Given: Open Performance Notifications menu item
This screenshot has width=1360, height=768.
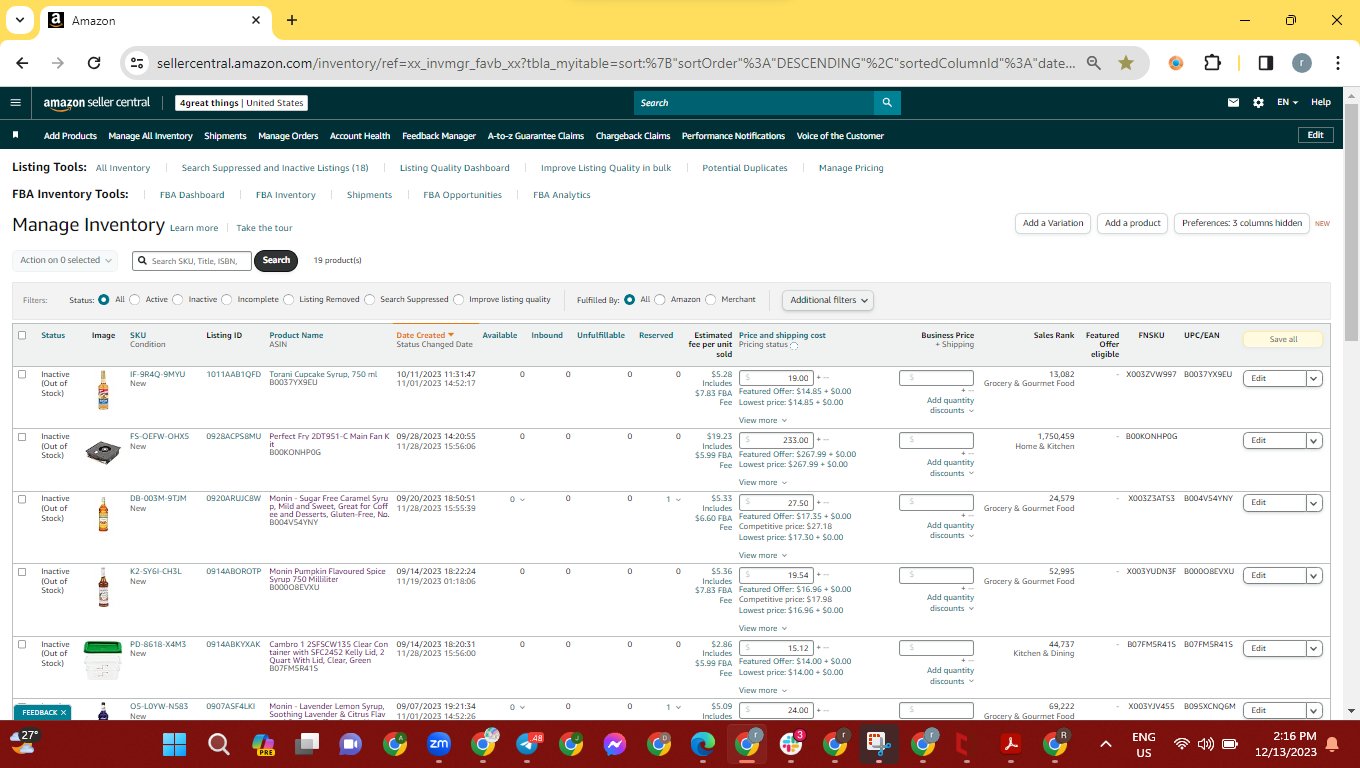Looking at the screenshot, I should [733, 136].
